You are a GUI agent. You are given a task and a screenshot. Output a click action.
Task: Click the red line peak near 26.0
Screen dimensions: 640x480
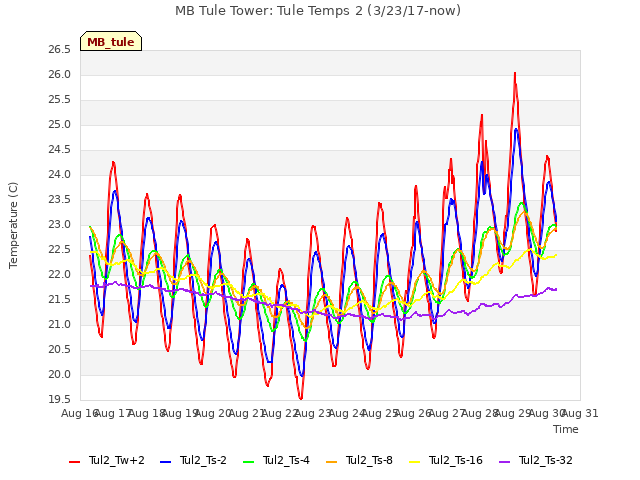click(x=515, y=73)
